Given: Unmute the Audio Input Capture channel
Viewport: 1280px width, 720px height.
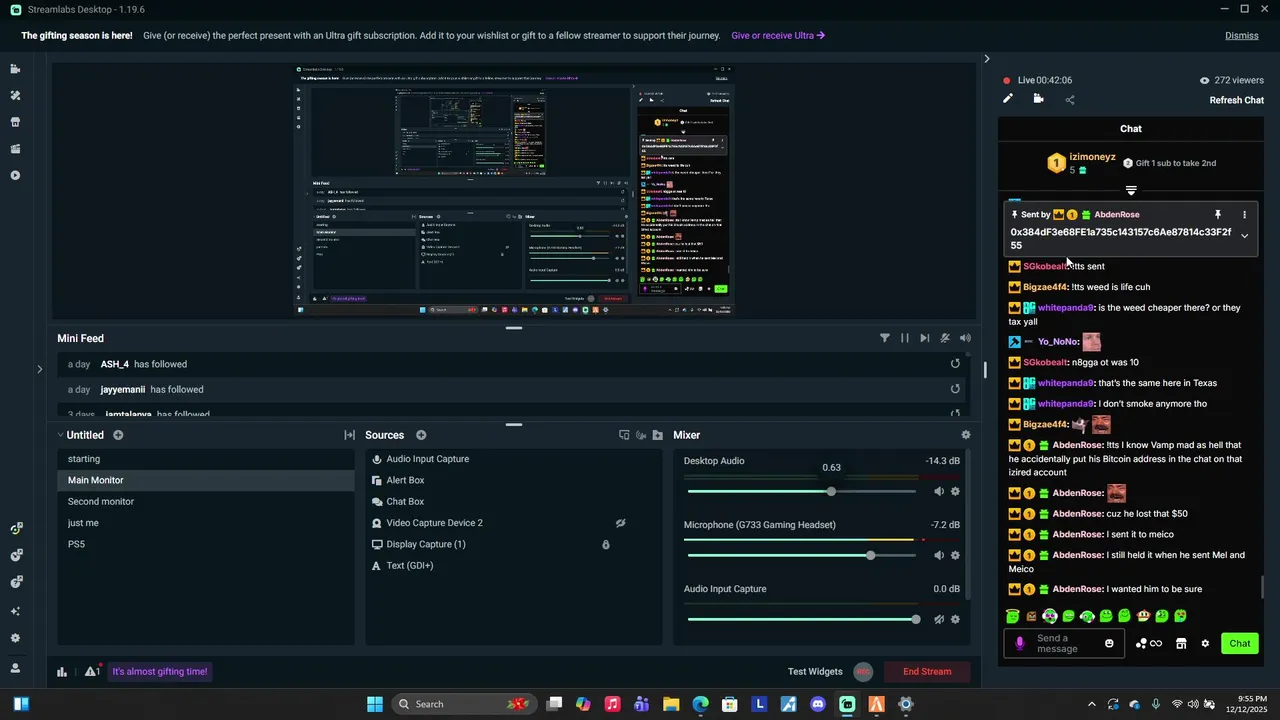Looking at the screenshot, I should point(939,619).
